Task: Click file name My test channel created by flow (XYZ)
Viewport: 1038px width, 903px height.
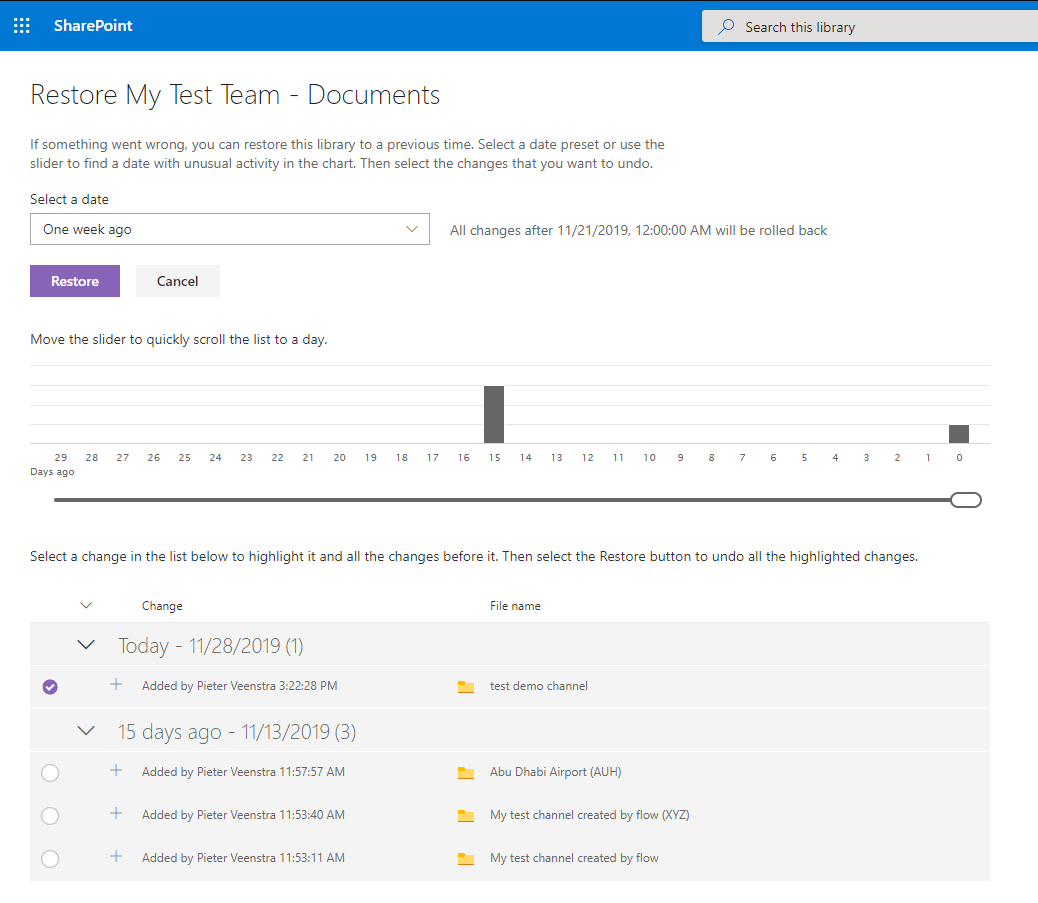Action: (x=590, y=815)
